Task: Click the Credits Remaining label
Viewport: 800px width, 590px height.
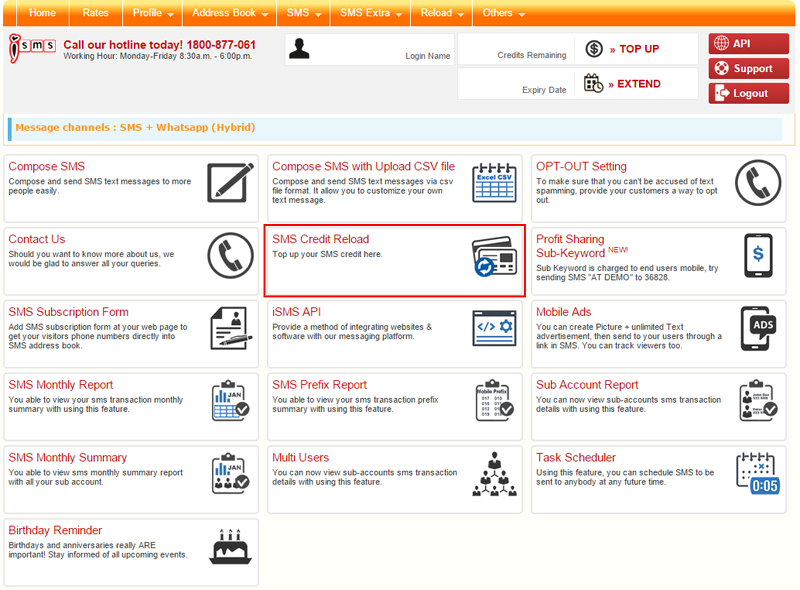Action: click(x=532, y=55)
